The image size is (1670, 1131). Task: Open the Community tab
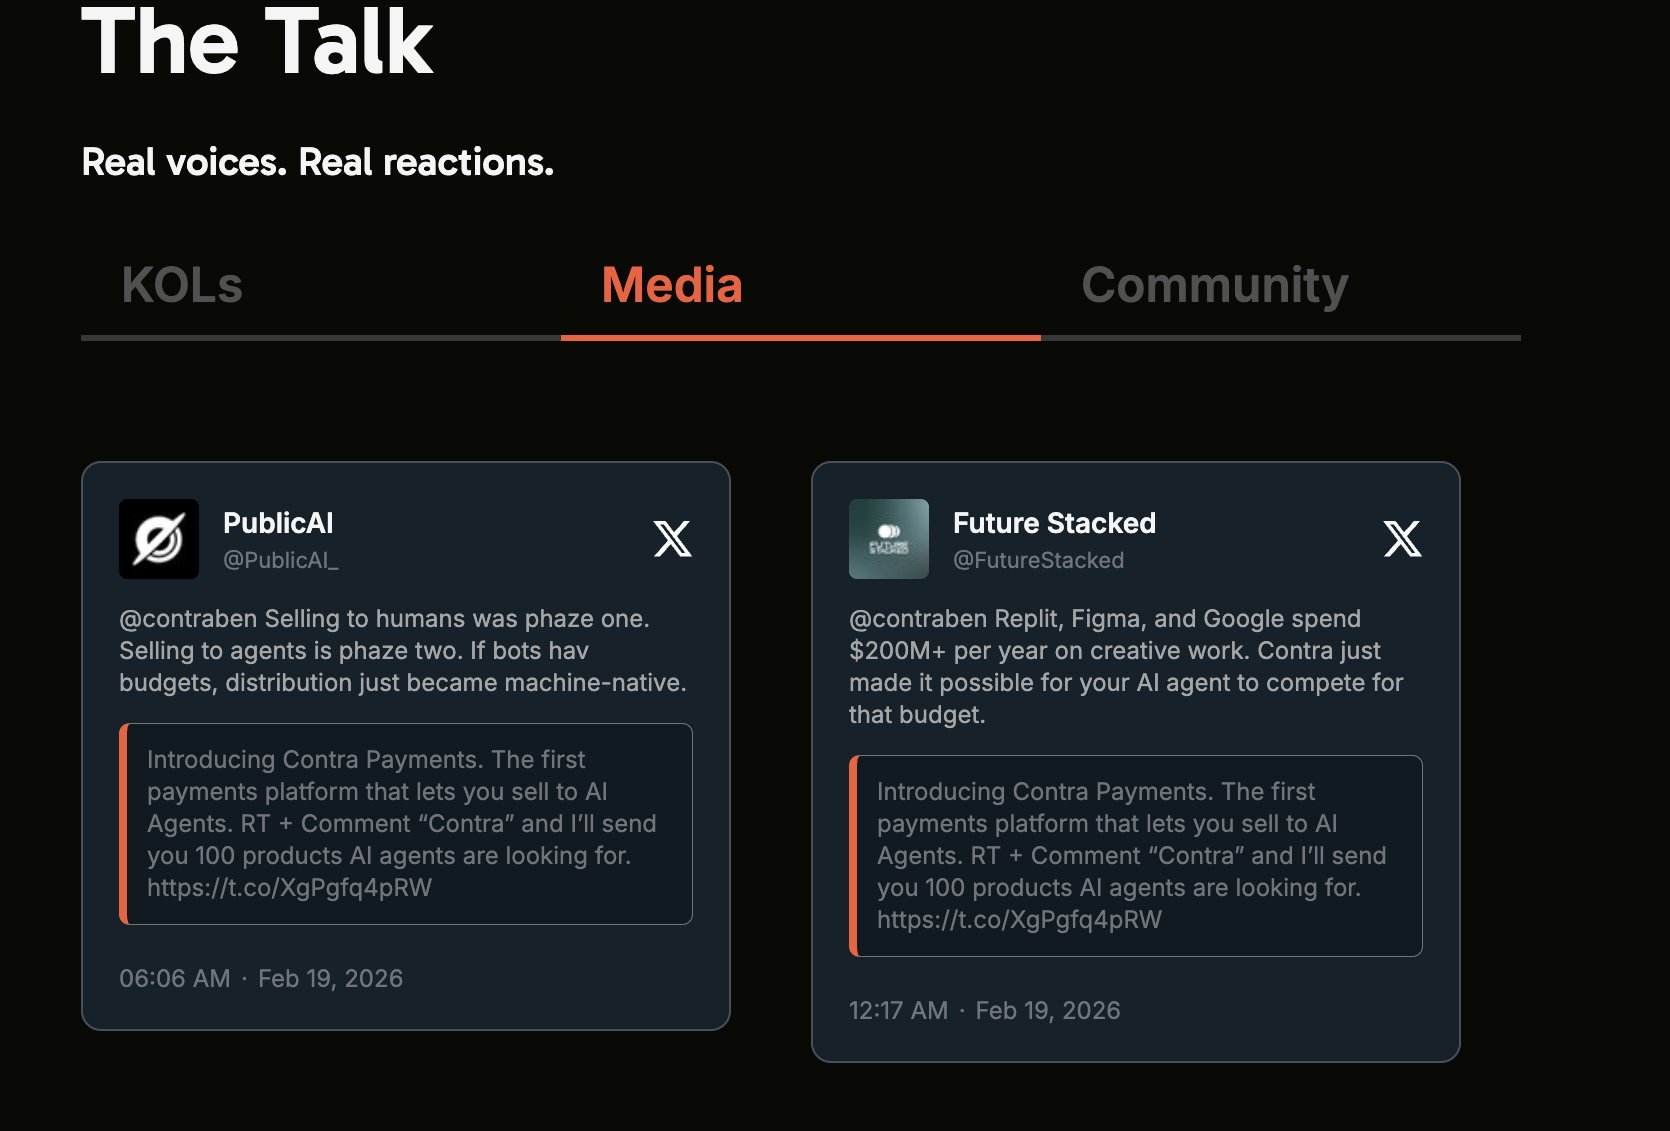(x=1214, y=286)
